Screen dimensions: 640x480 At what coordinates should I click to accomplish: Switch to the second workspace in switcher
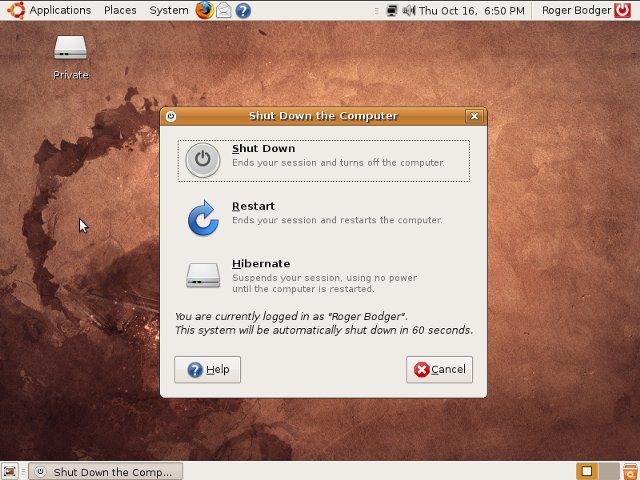[x=609, y=471]
